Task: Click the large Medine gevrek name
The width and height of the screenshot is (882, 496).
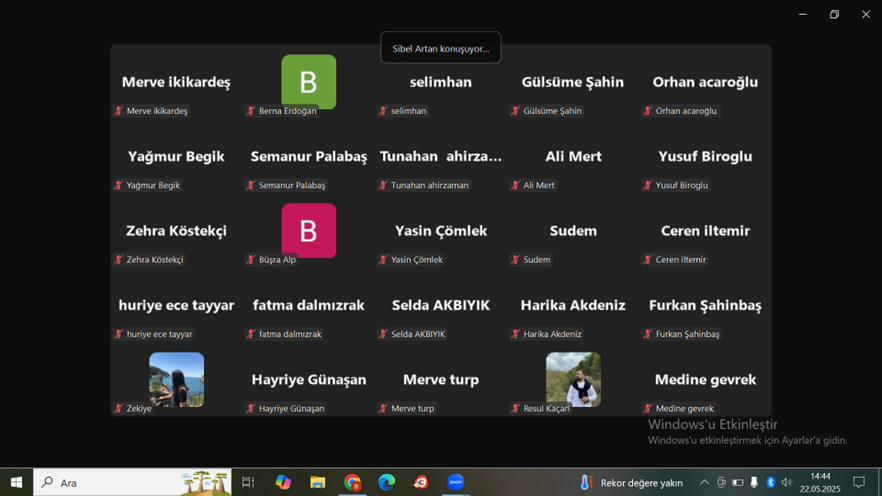Action: click(705, 380)
